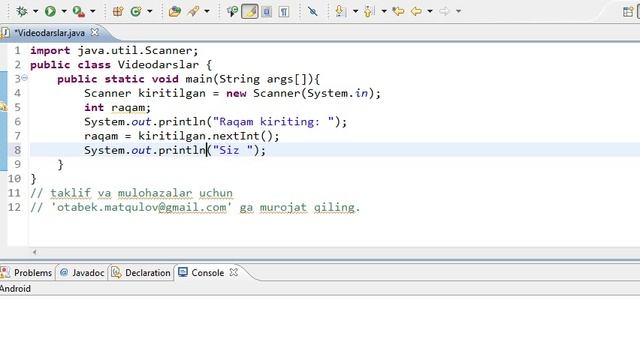Click the Open Type folder icon

[x=175, y=11]
